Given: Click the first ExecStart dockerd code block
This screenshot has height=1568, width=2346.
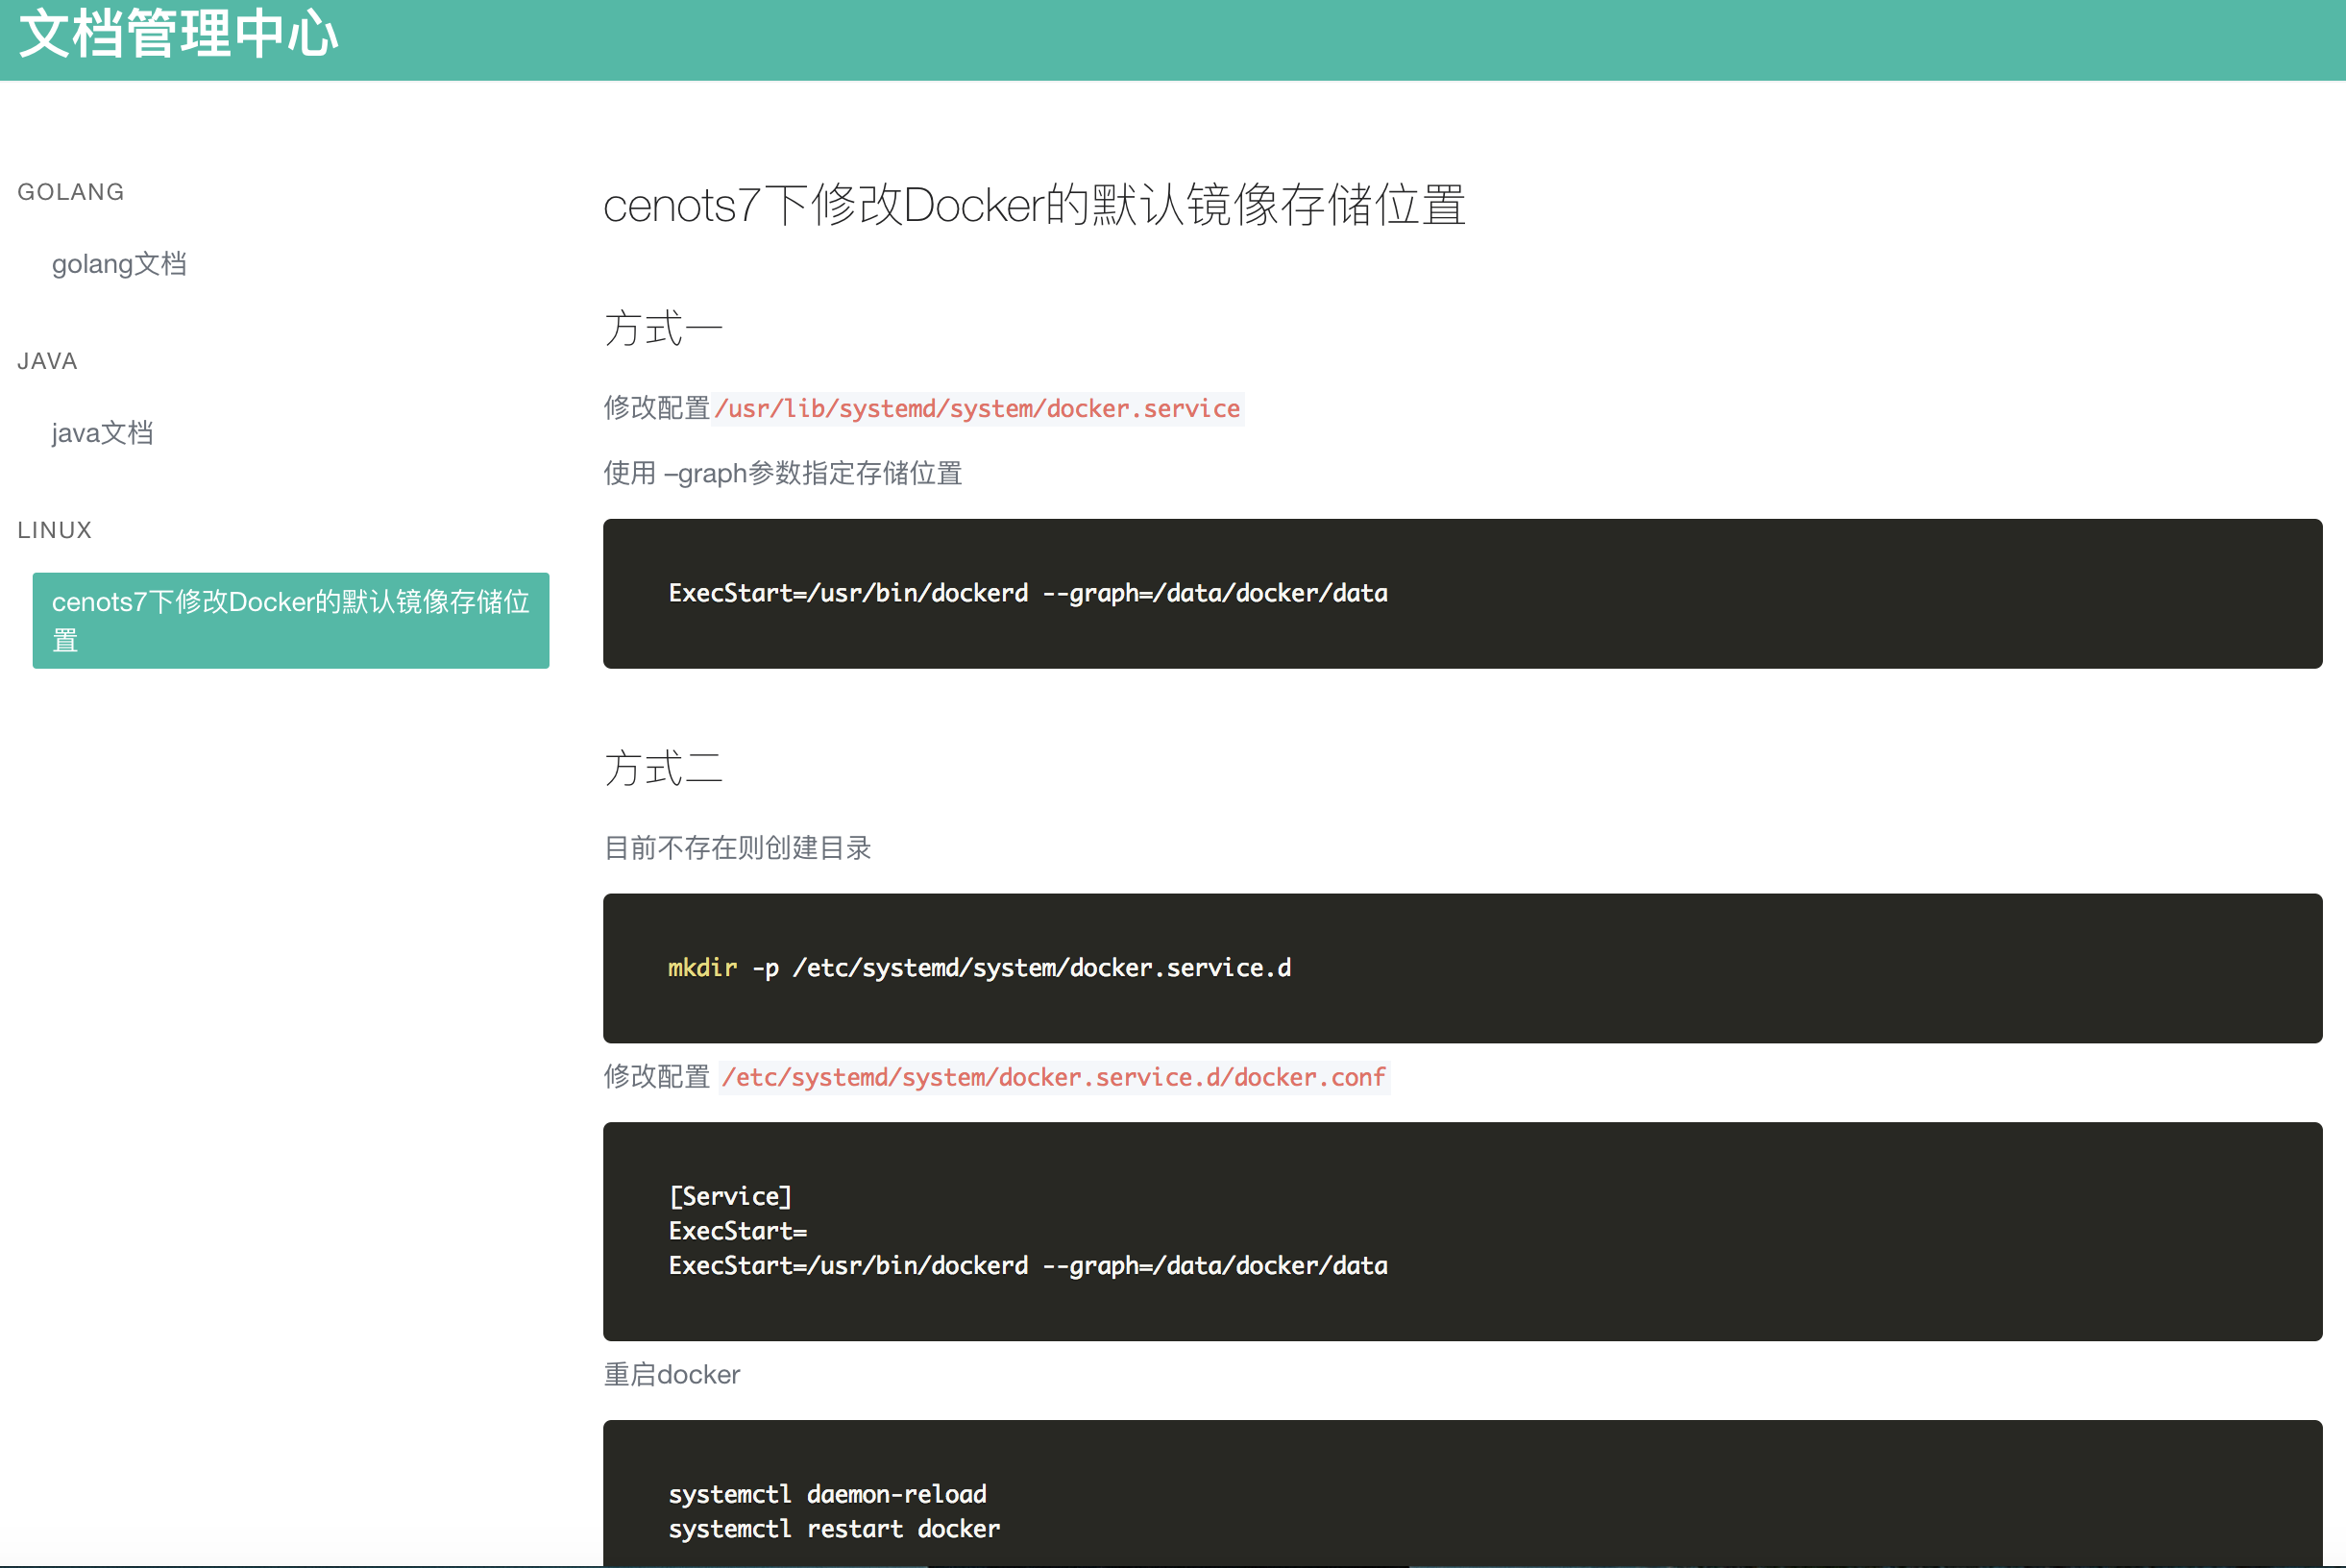Looking at the screenshot, I should coord(1027,593).
